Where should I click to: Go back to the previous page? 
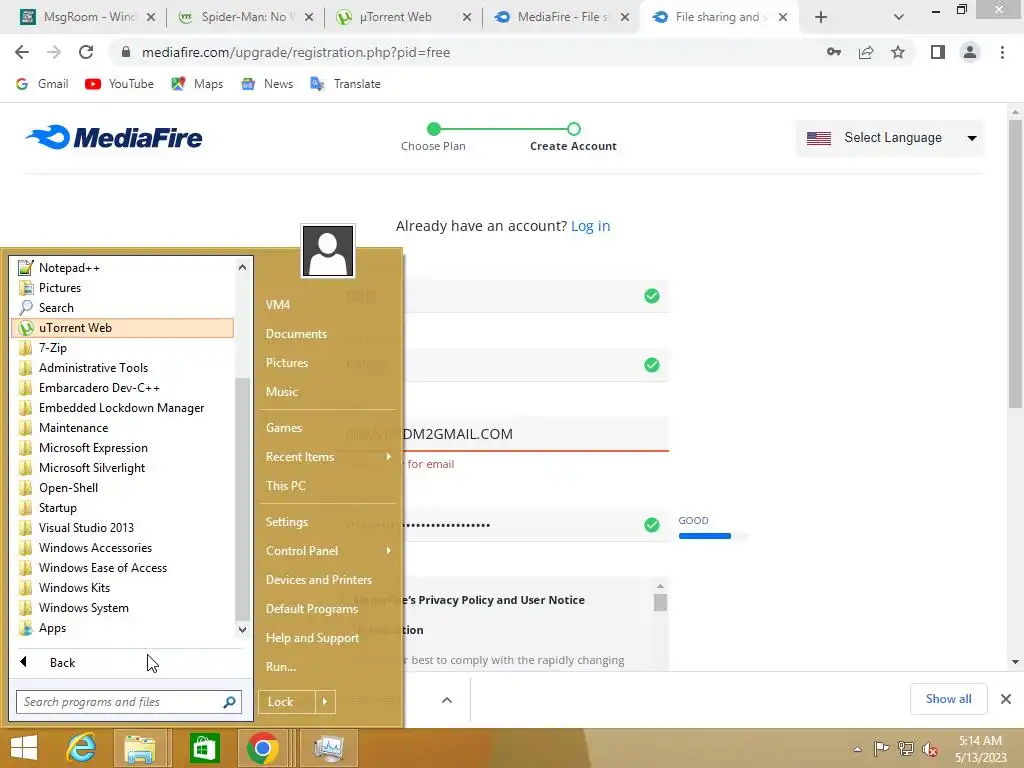(x=22, y=52)
